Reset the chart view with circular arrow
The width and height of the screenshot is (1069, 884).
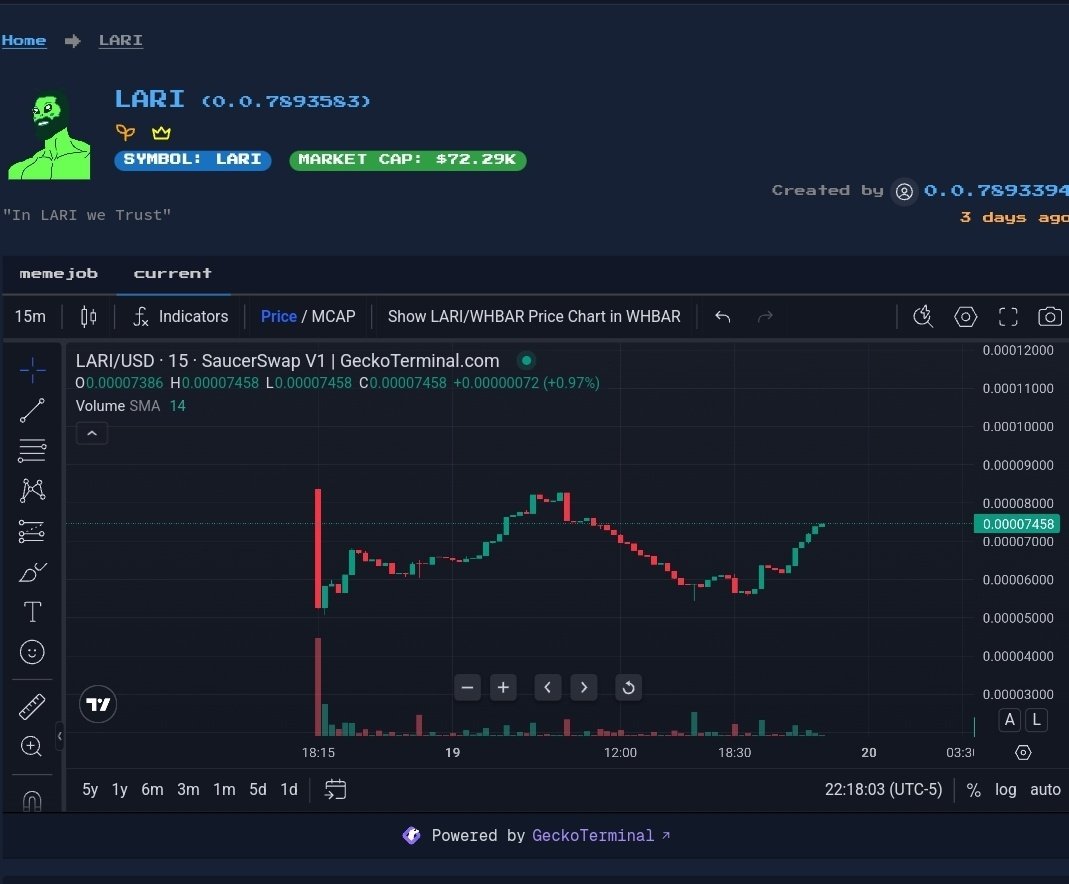(x=628, y=687)
